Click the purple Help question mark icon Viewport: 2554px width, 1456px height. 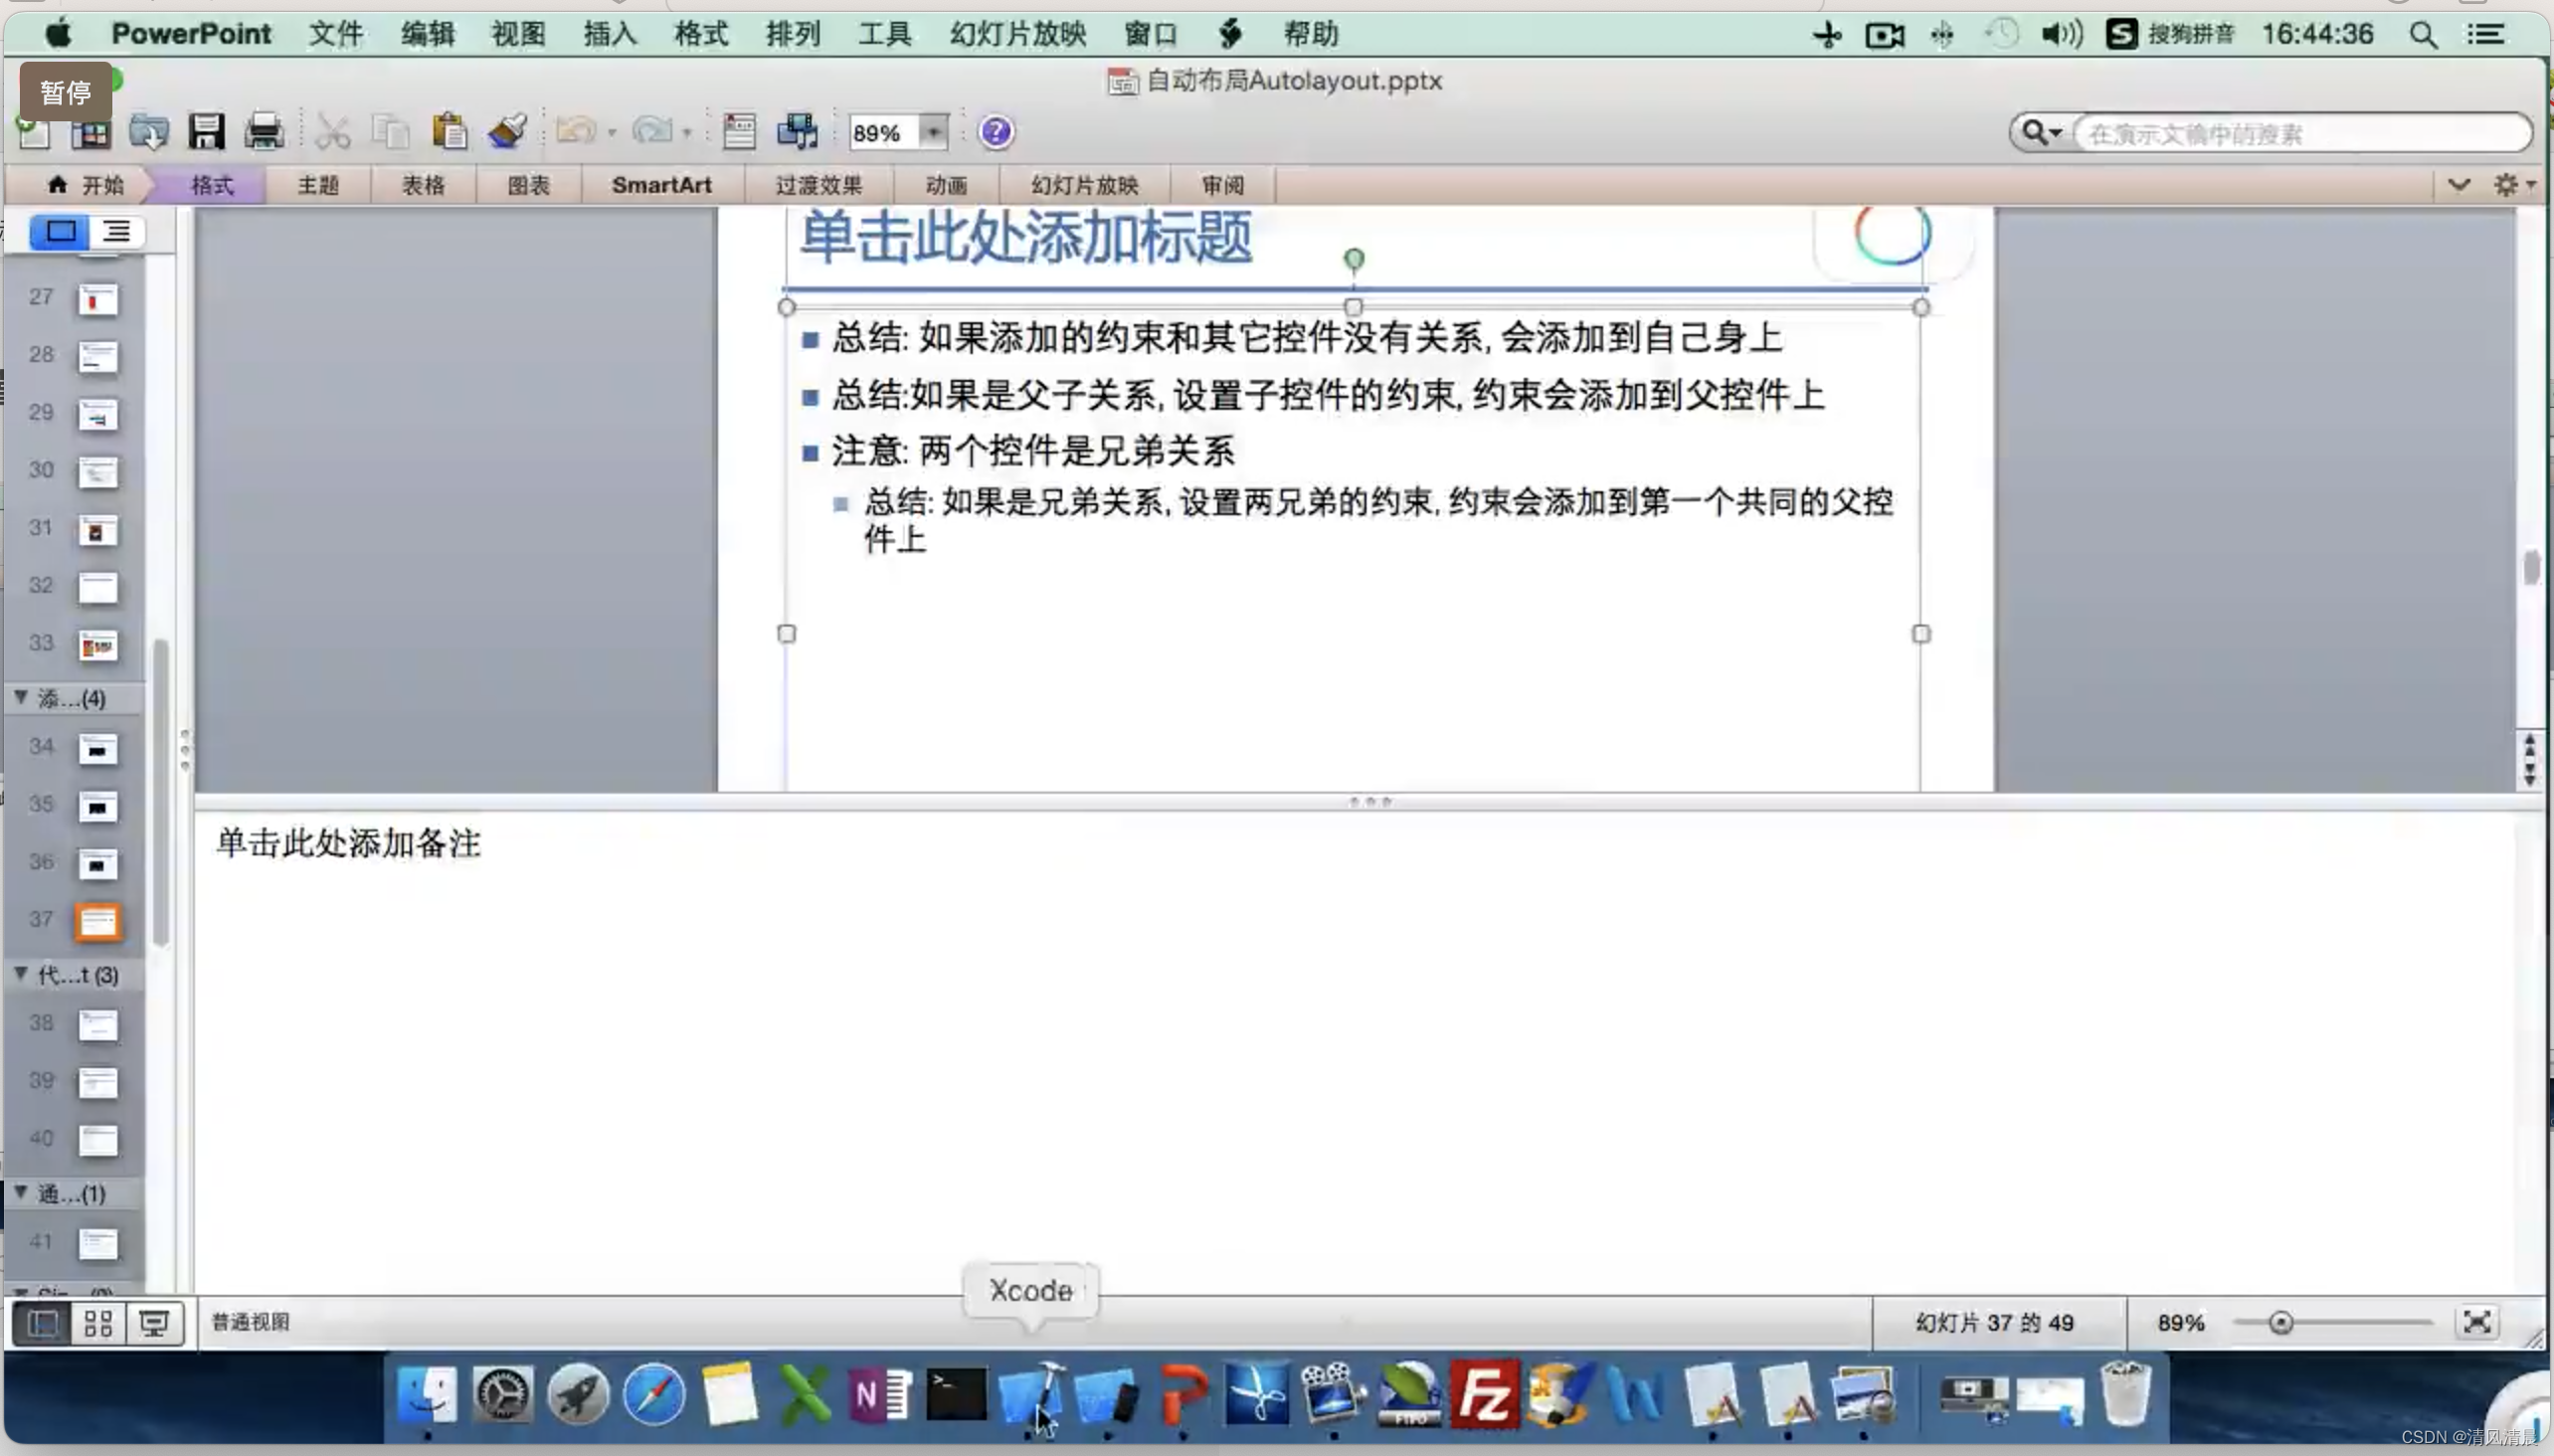point(996,132)
